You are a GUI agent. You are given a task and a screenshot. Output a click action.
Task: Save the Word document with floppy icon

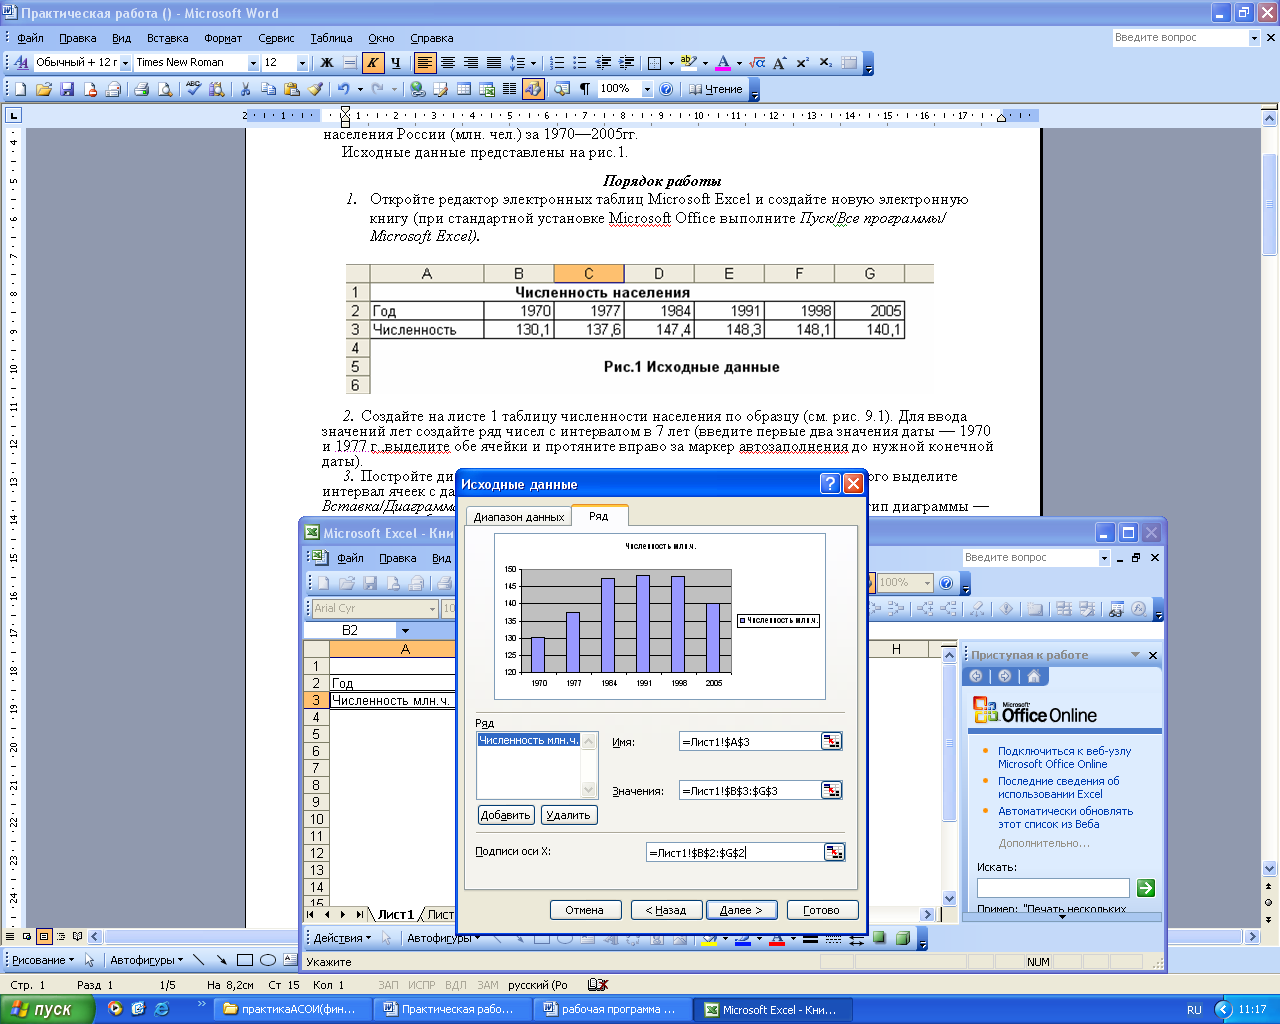coord(67,89)
